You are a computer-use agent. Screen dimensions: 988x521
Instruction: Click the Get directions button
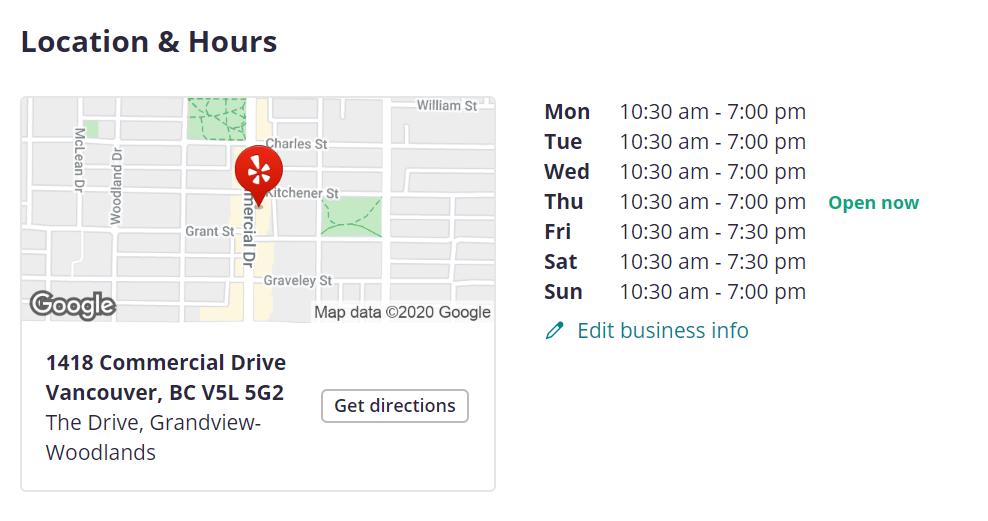coord(394,406)
